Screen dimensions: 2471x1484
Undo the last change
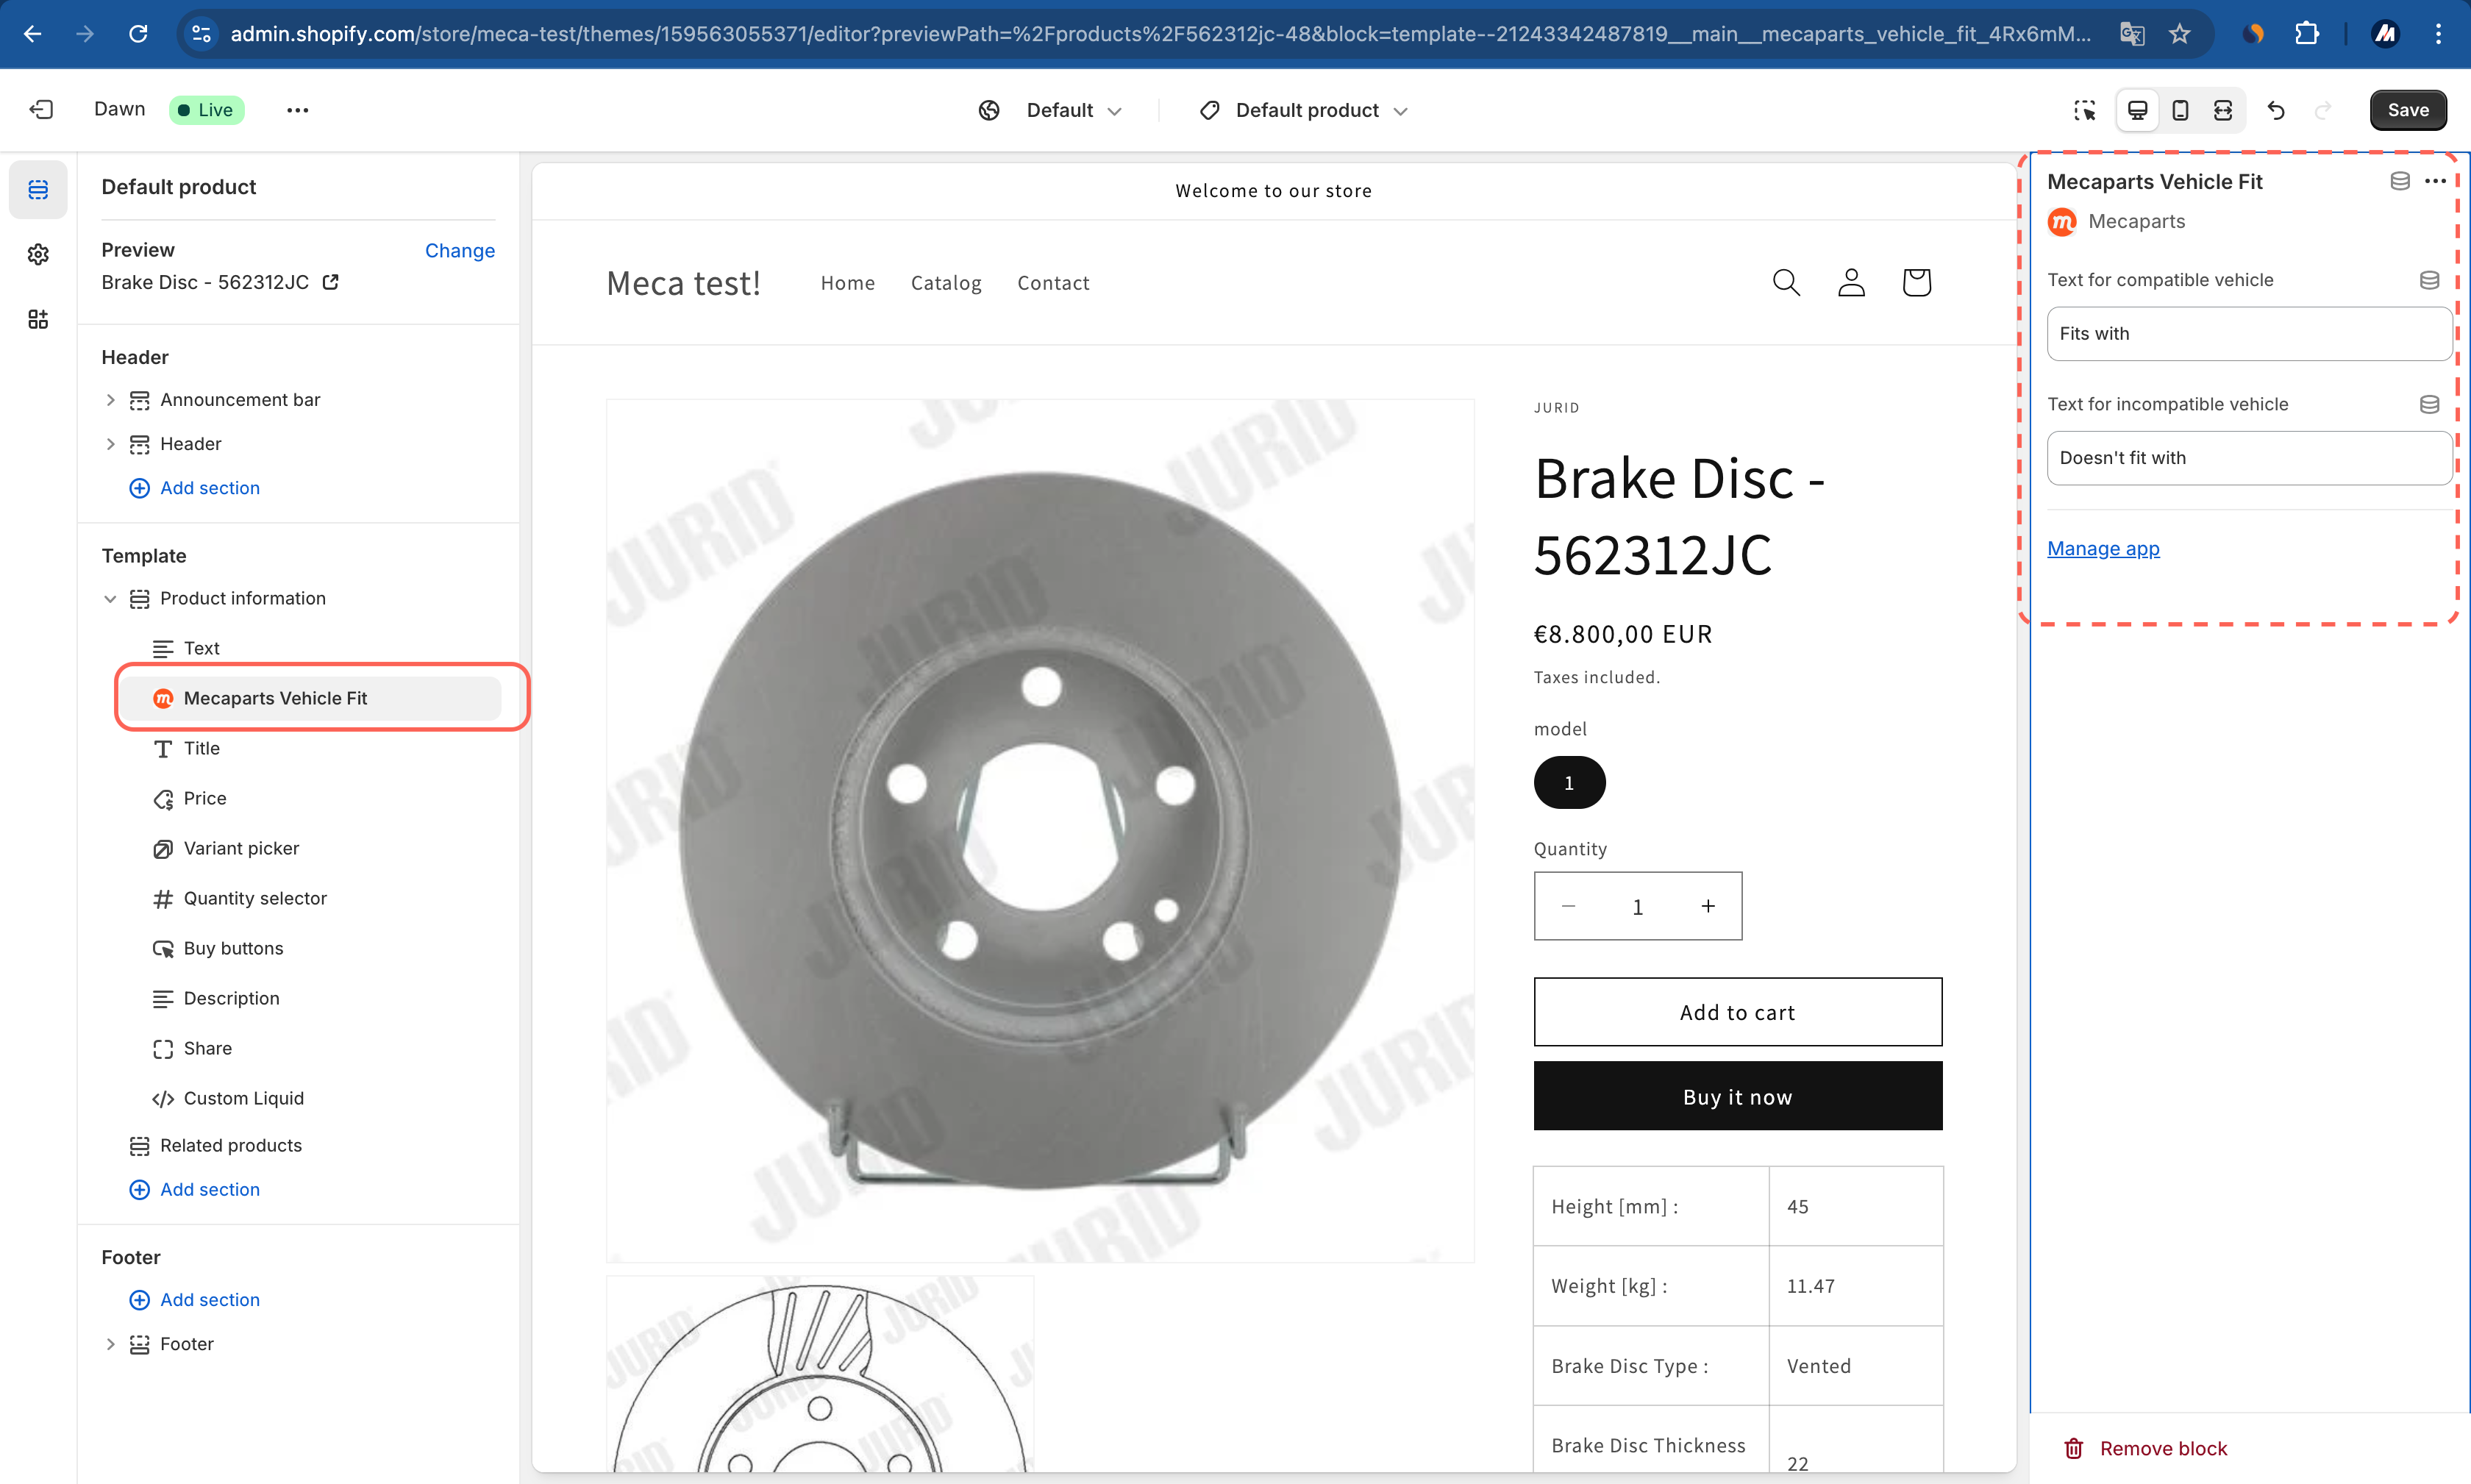pyautogui.click(x=2276, y=110)
